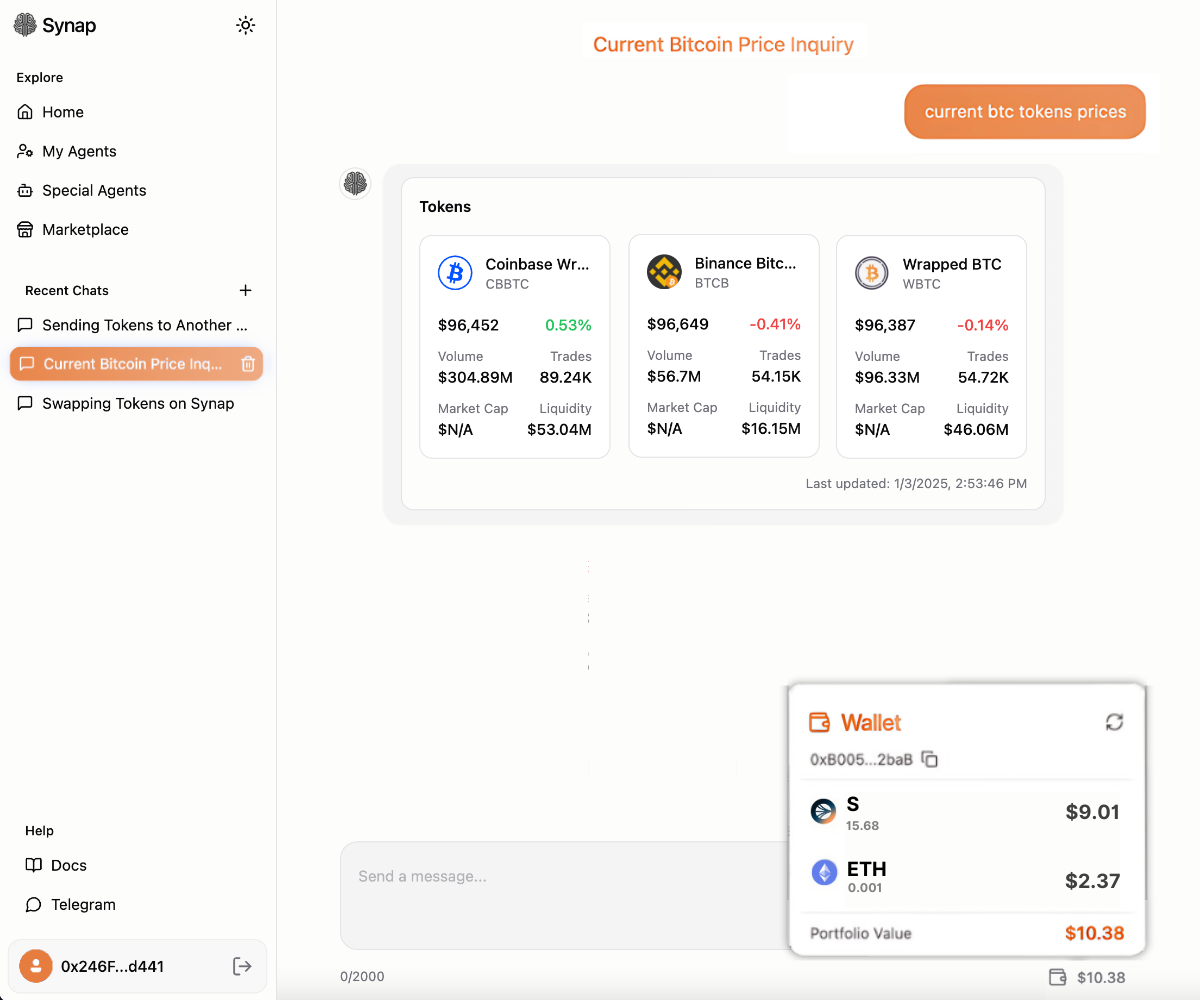Click the Telegram message icon

tap(34, 904)
